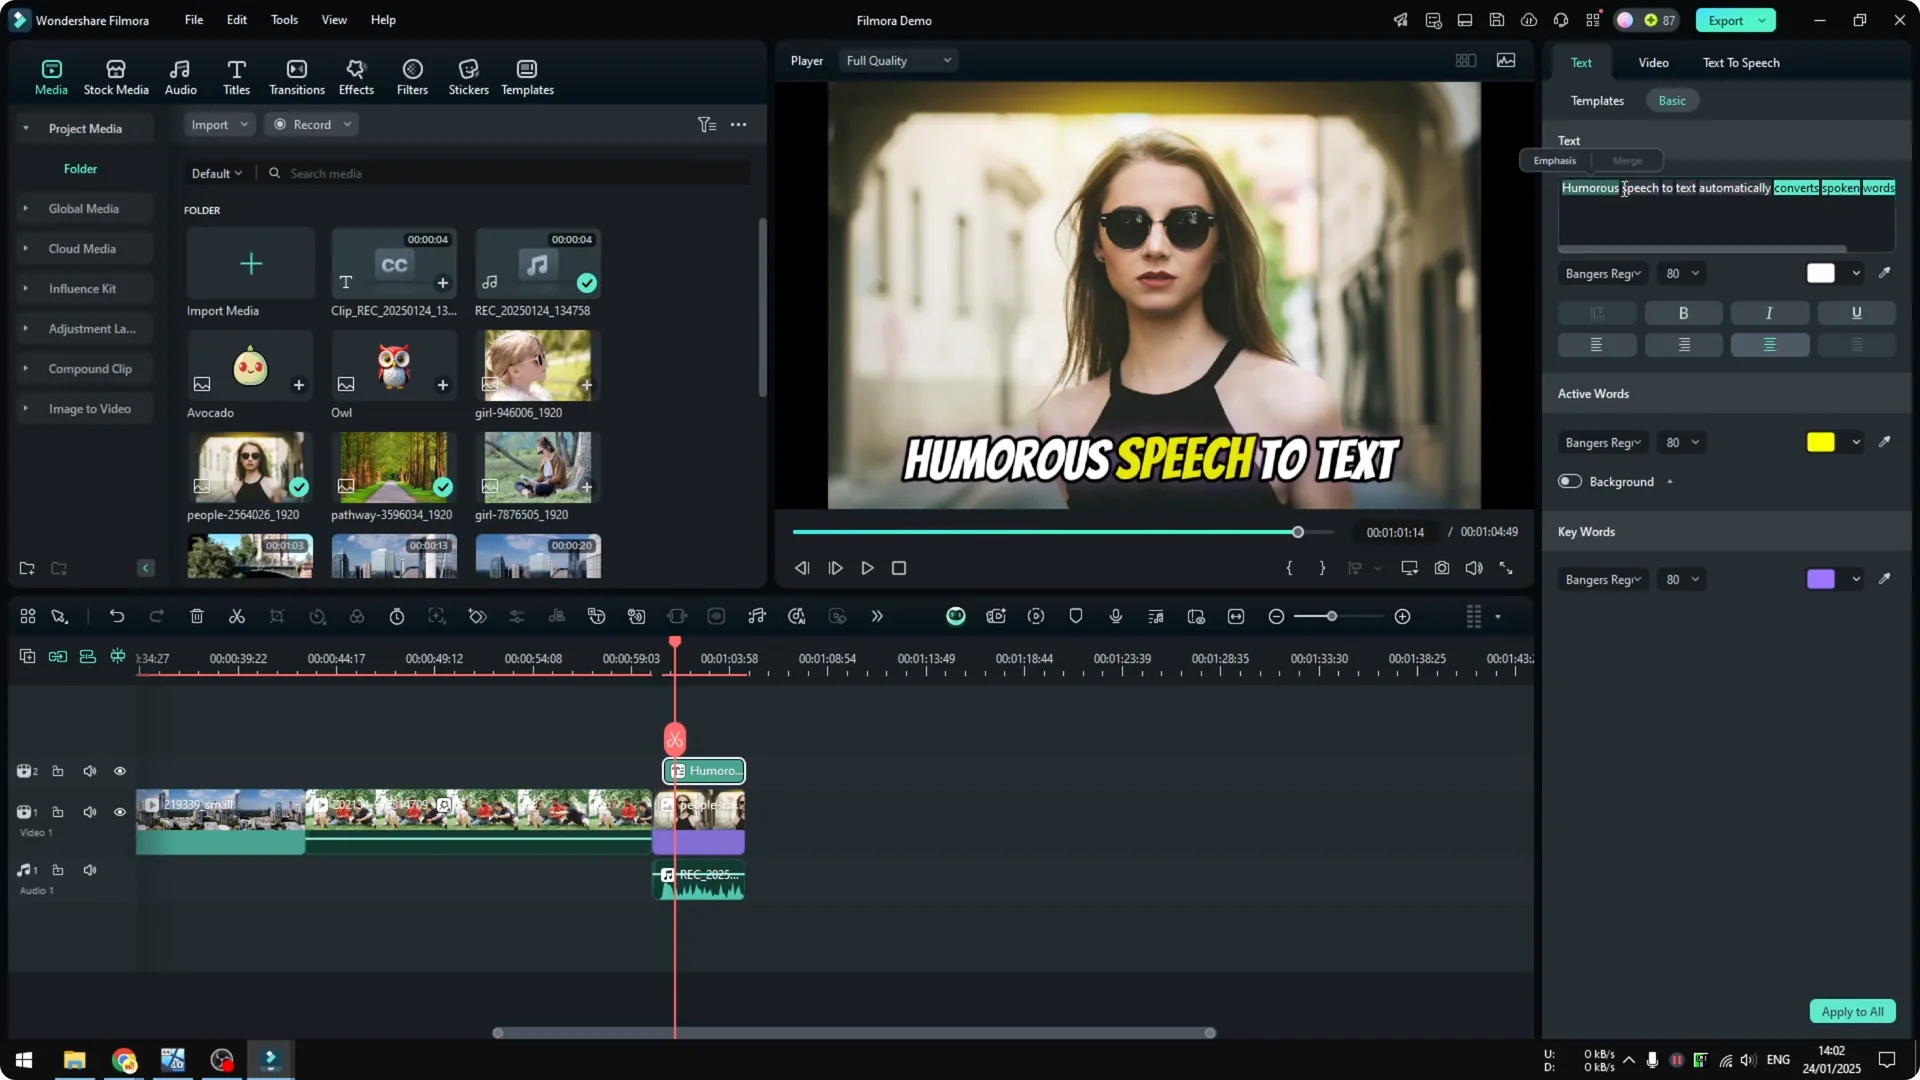The width and height of the screenshot is (1920, 1080).
Task: Open the Stock Media panel
Action: (x=116, y=77)
